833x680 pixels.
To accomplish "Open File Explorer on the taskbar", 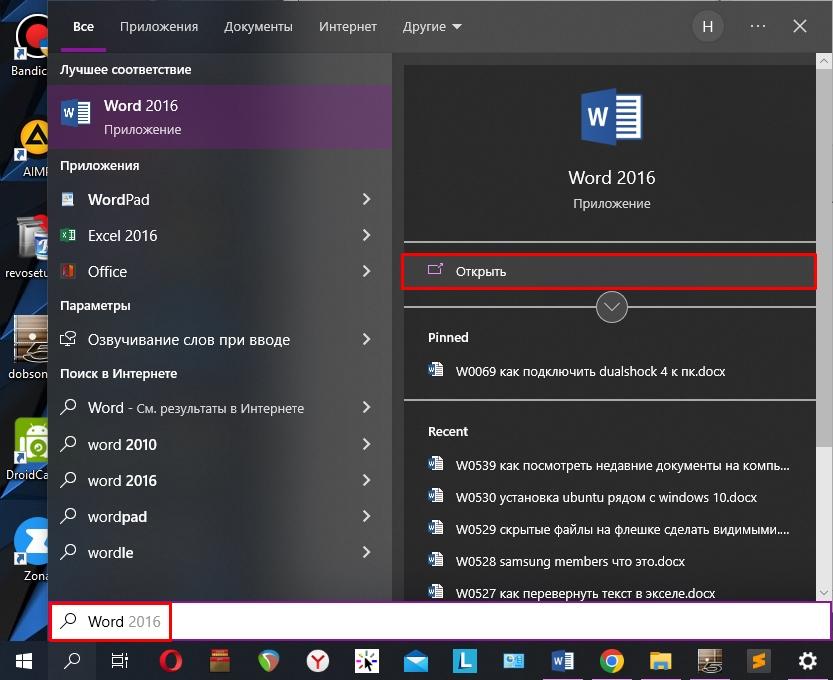I will pos(660,661).
